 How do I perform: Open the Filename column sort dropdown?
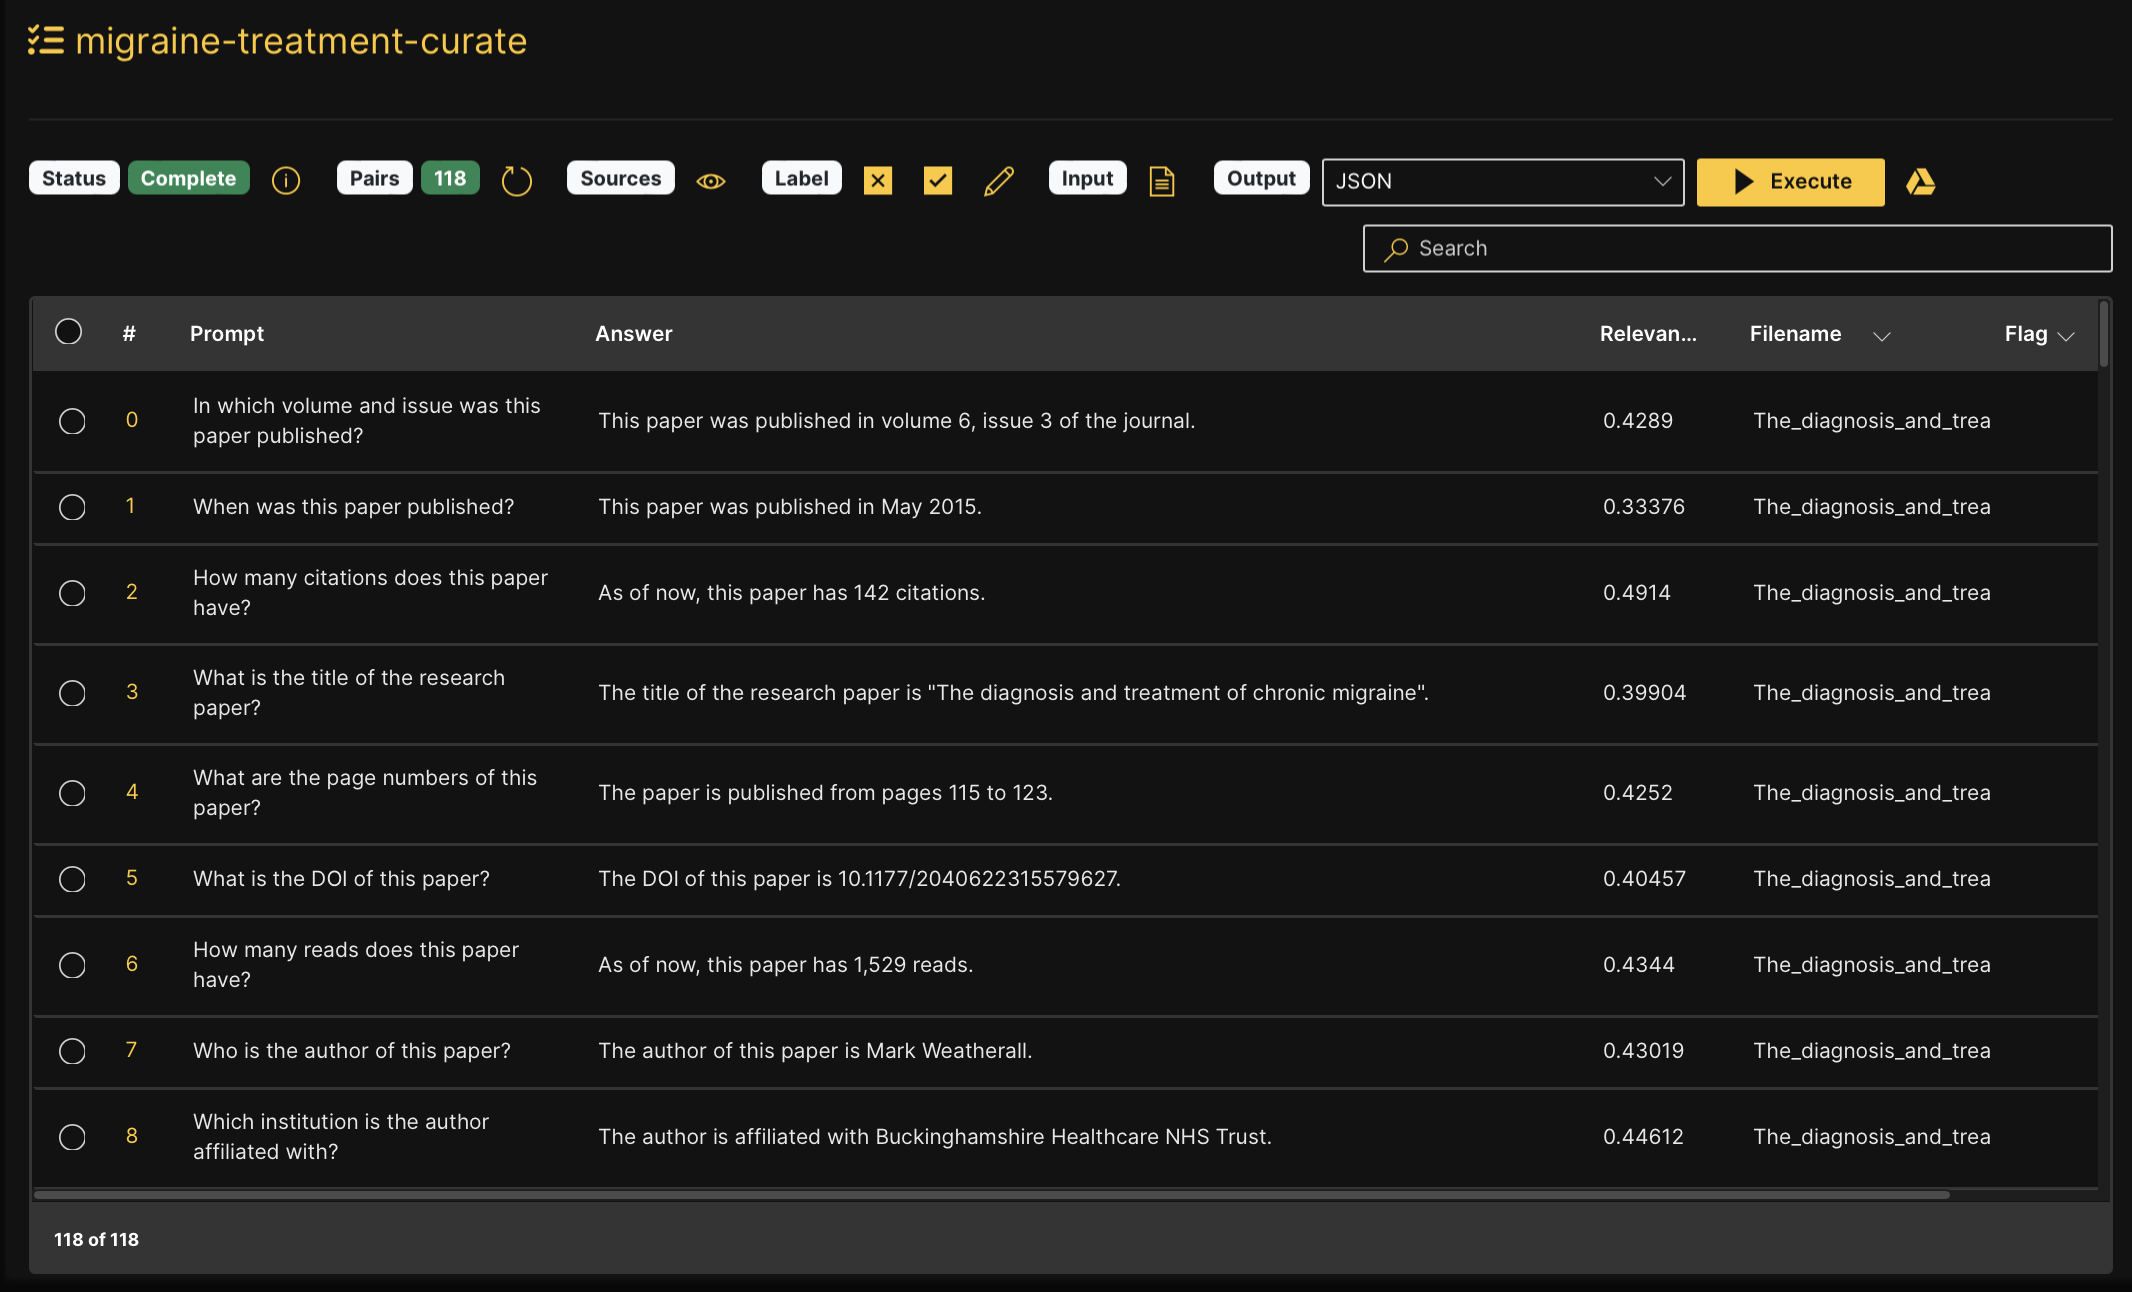click(x=1883, y=335)
